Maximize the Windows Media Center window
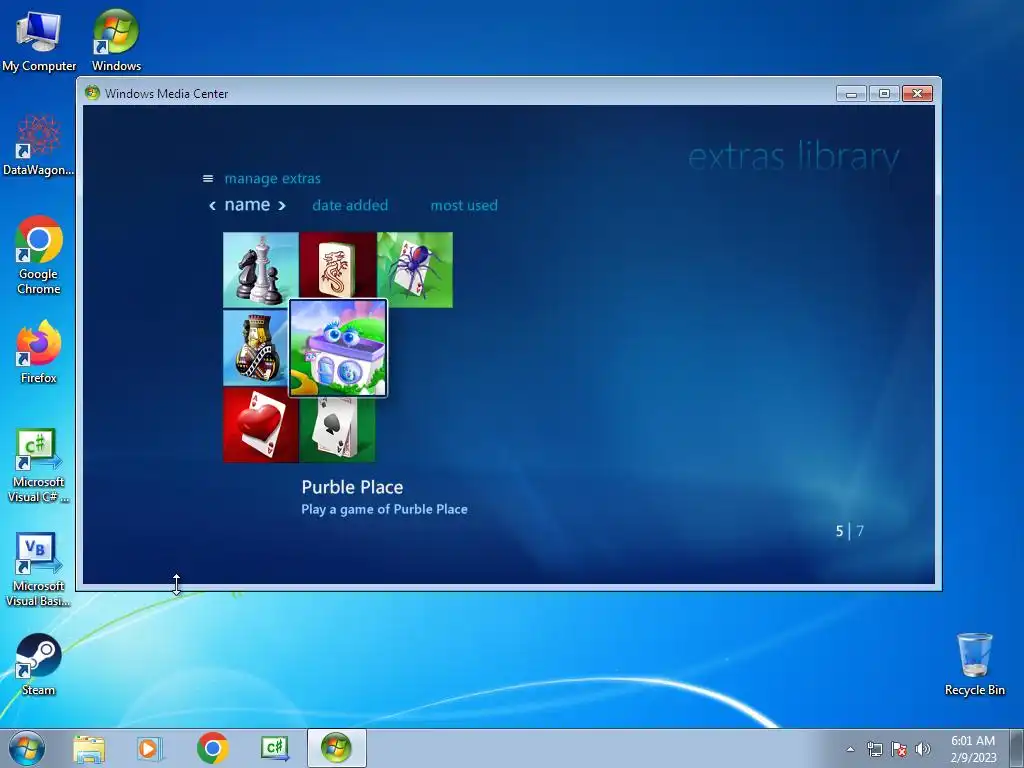 point(884,93)
